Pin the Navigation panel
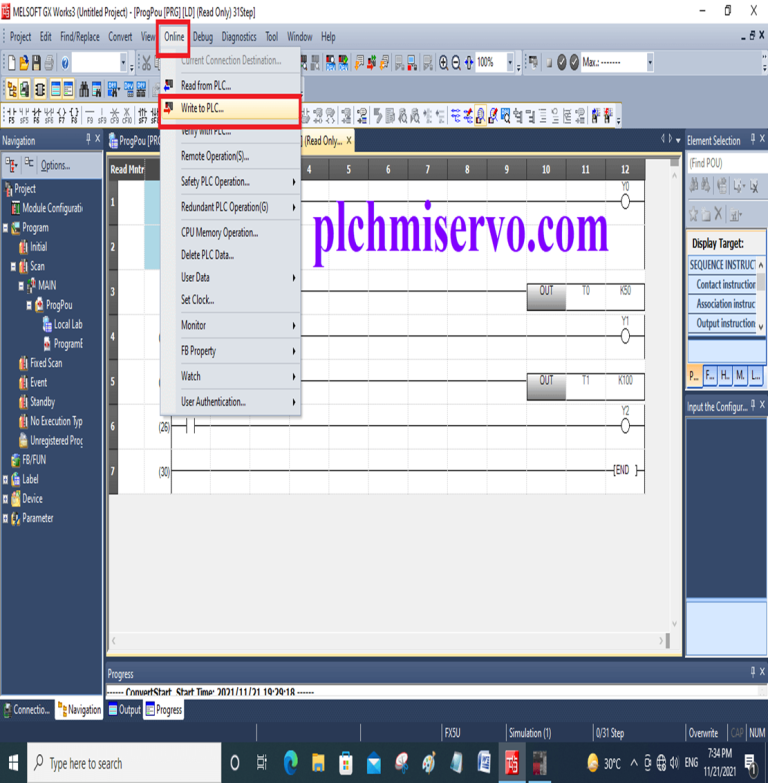Viewport: 768px width, 783px height. 88,139
